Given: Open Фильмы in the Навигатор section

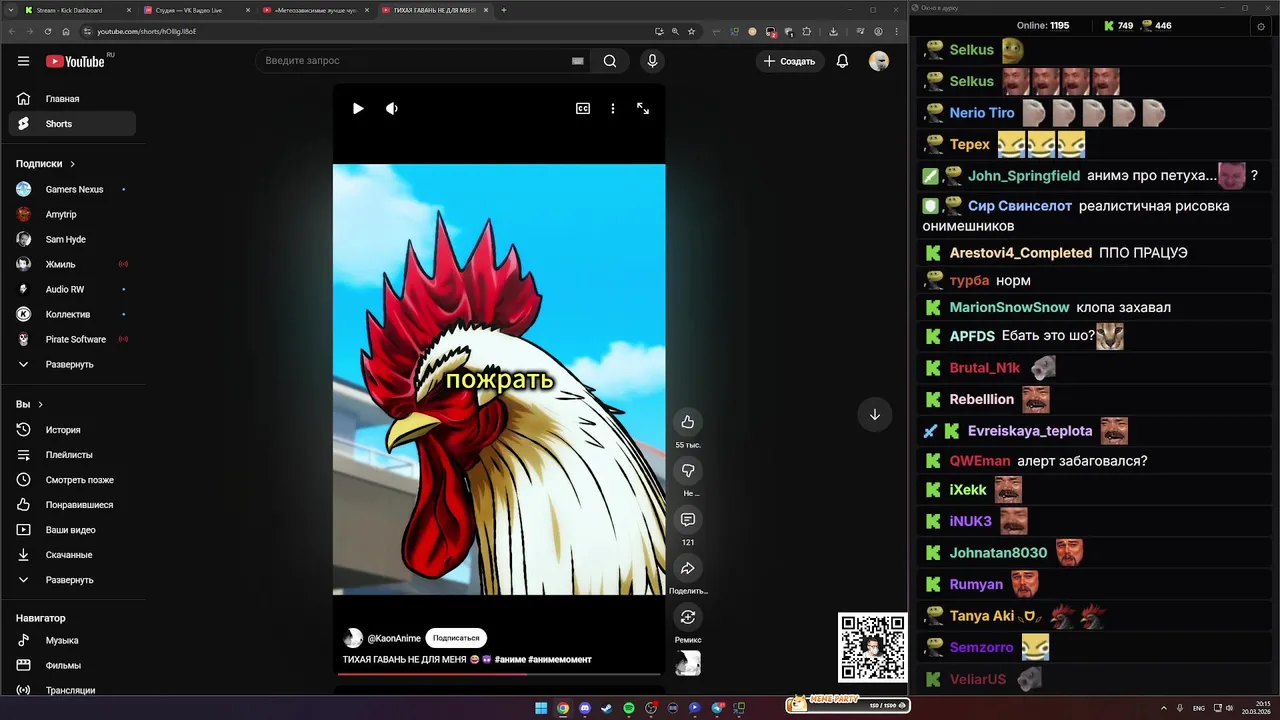Looking at the screenshot, I should 72,665.
